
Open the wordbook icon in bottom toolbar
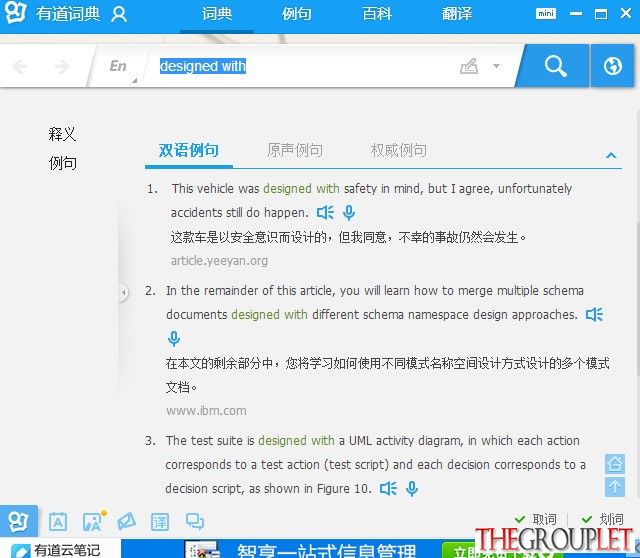58,522
